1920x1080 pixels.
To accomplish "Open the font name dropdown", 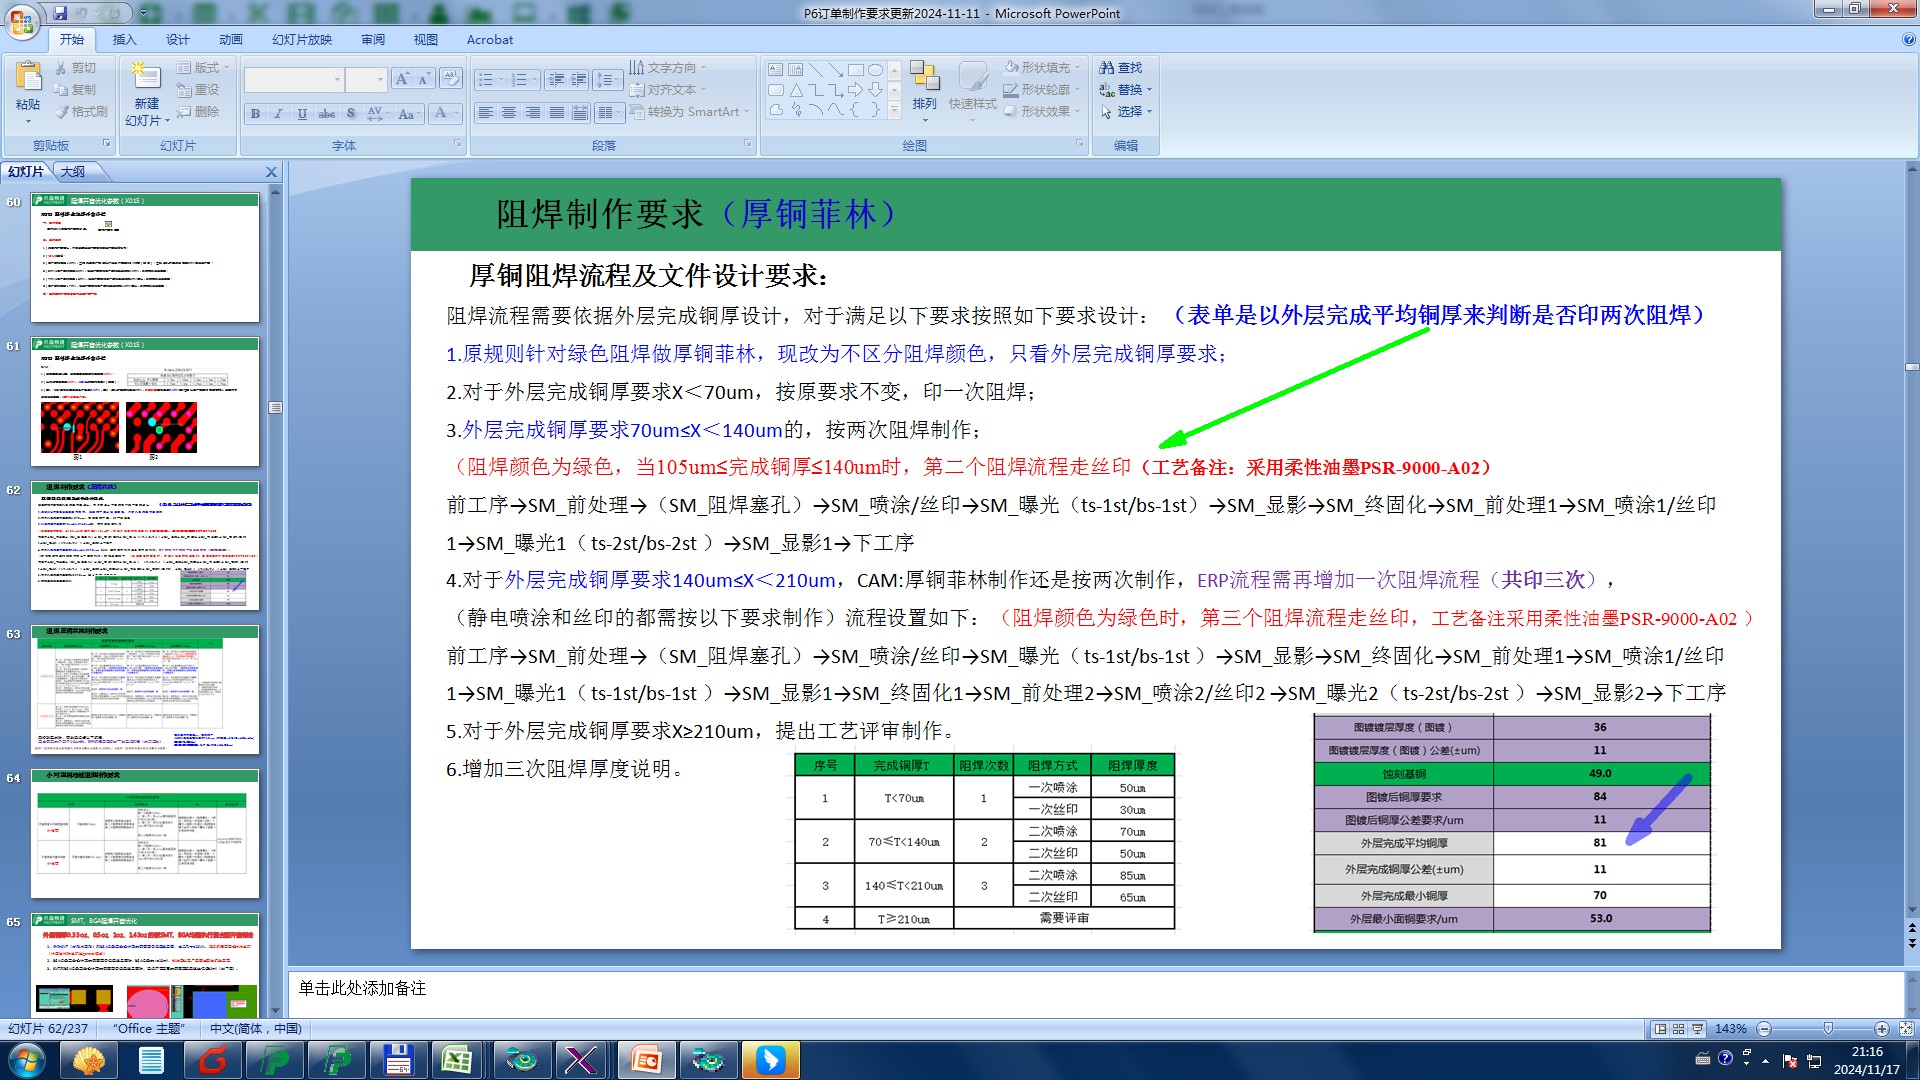I will [x=337, y=79].
